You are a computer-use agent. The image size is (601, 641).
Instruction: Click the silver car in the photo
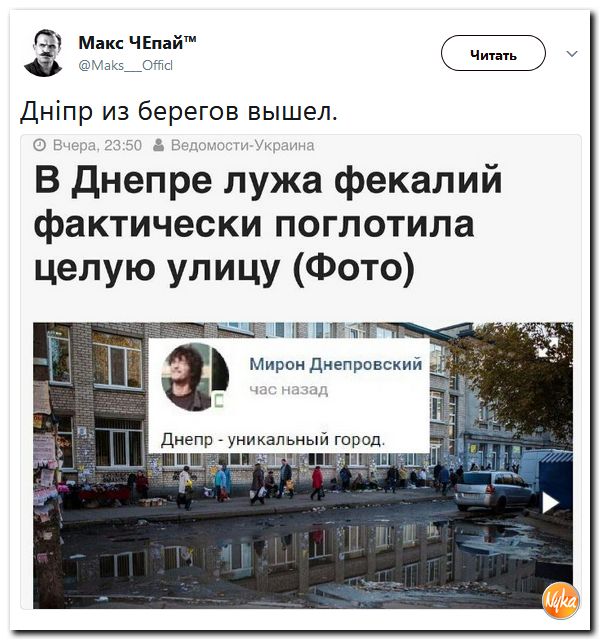pyautogui.click(x=495, y=491)
